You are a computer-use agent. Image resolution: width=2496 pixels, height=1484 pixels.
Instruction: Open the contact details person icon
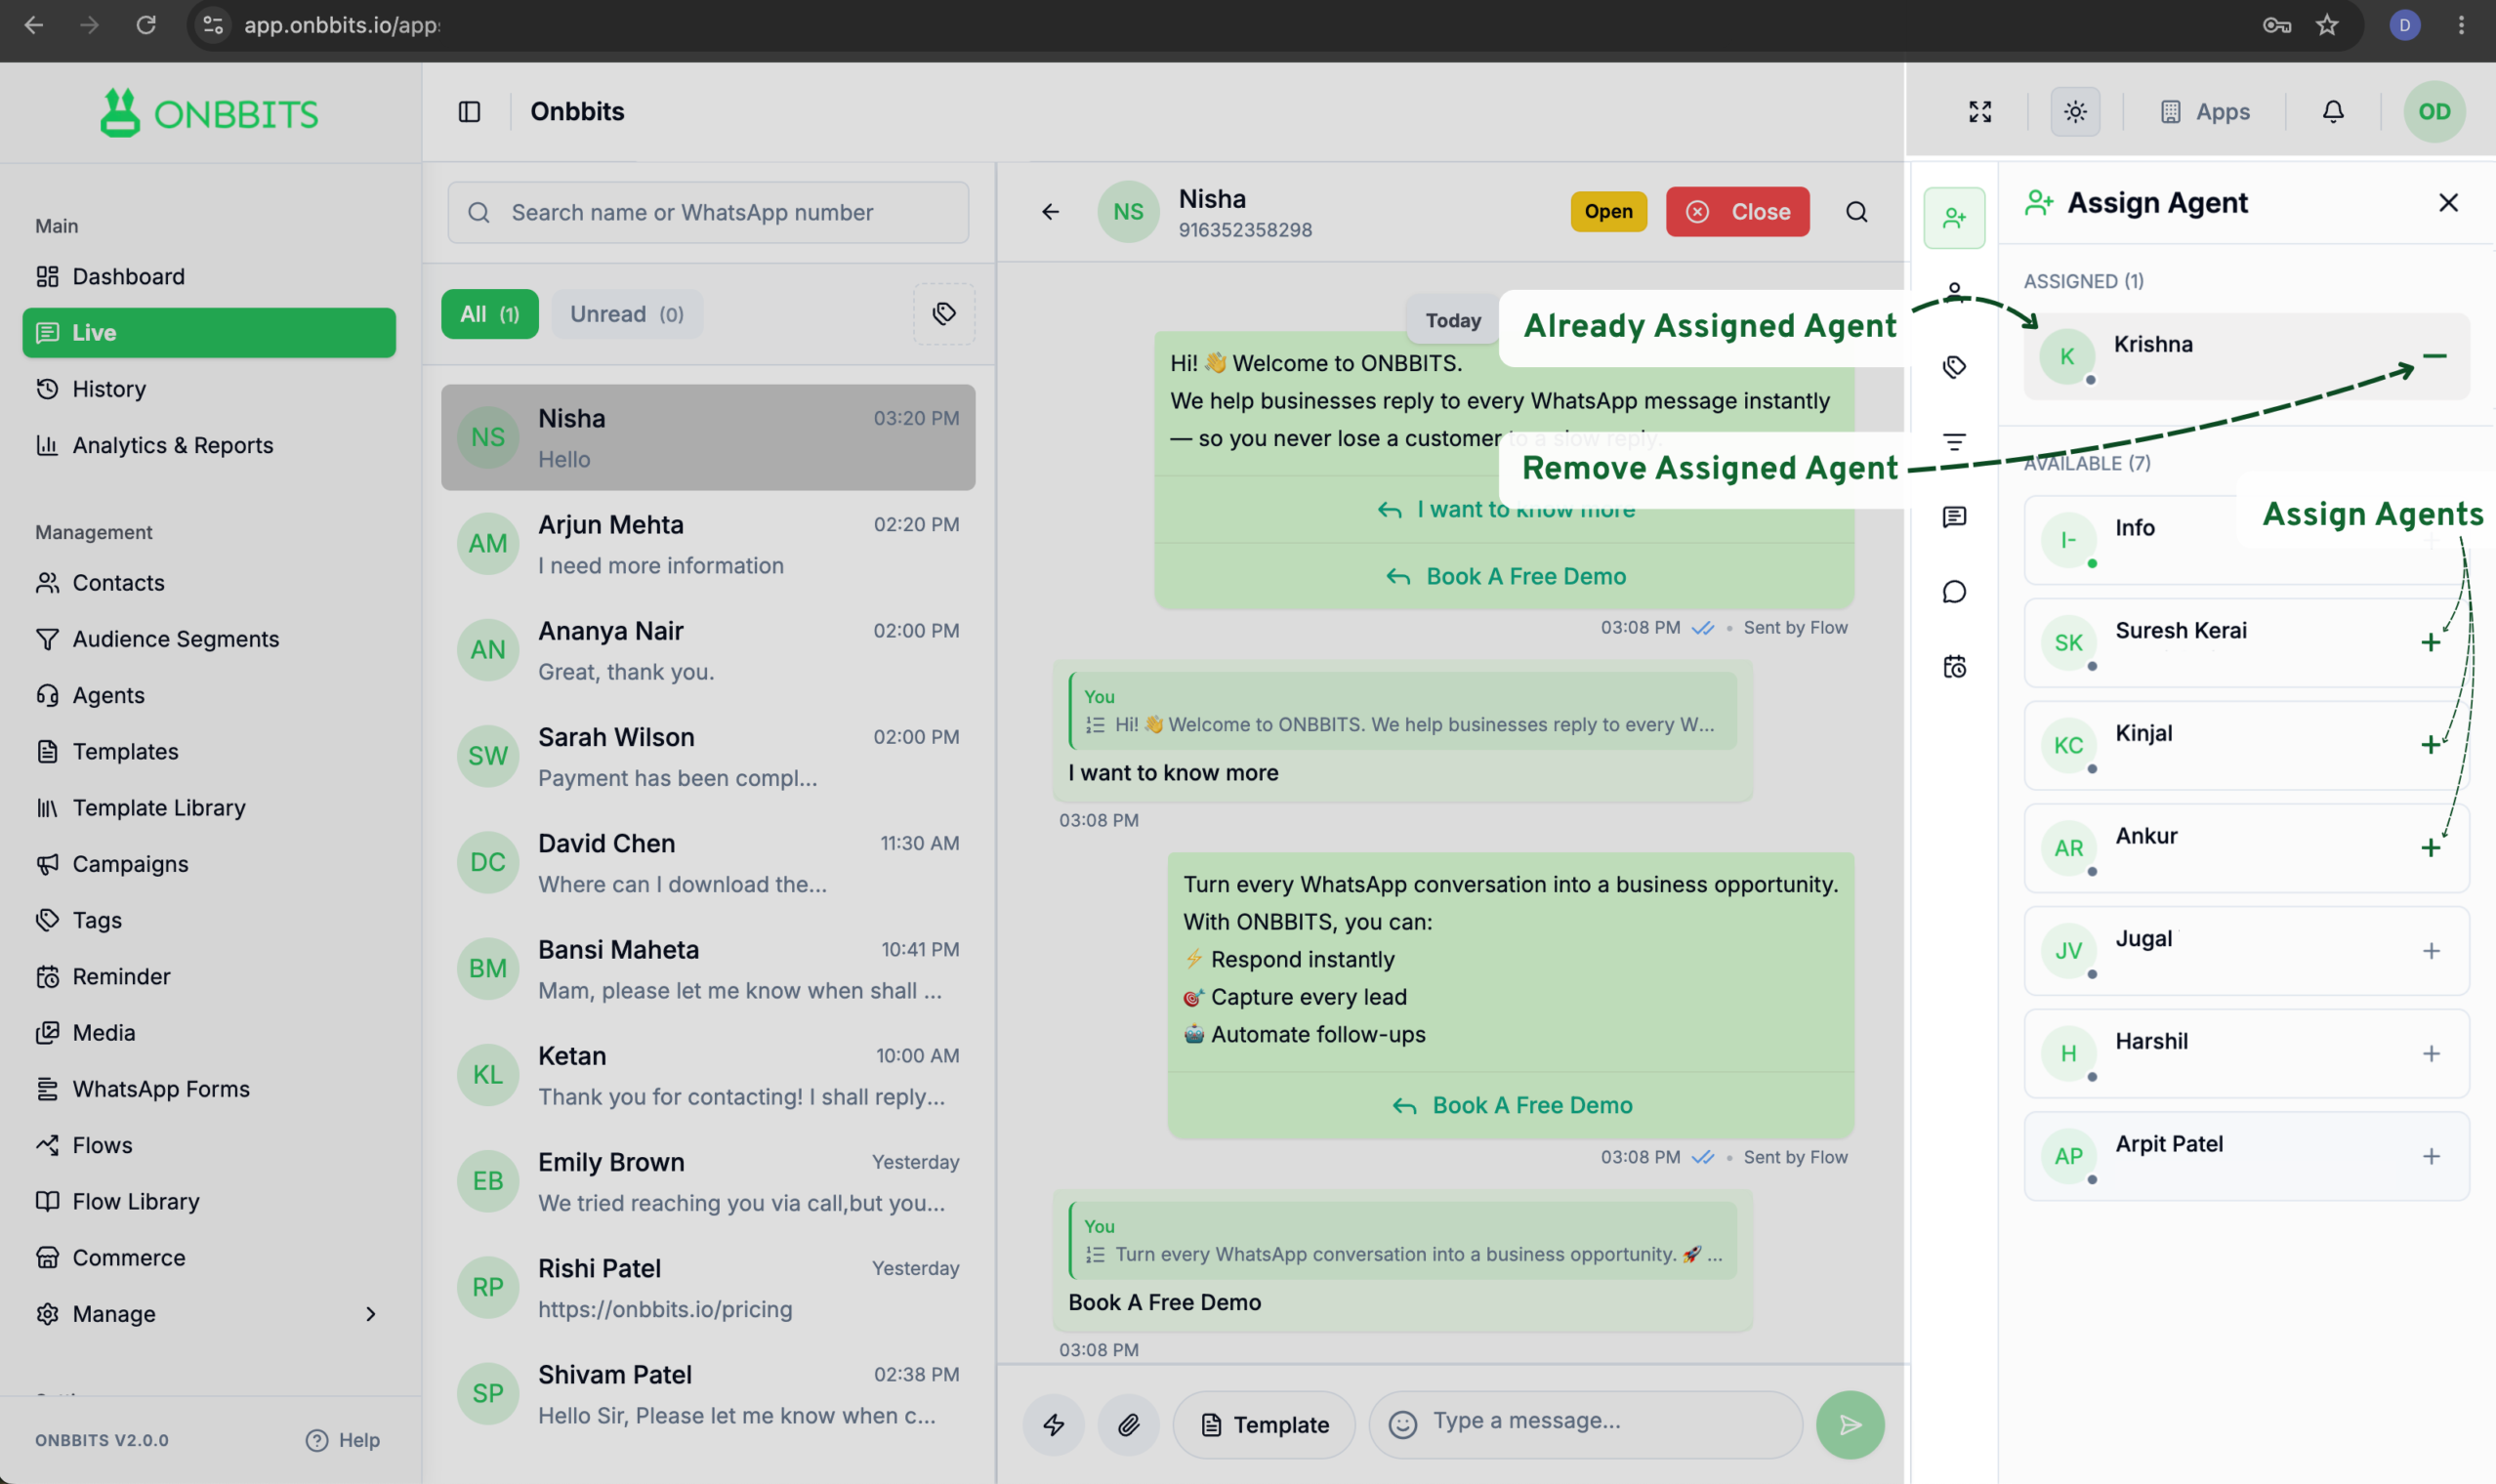1954,291
